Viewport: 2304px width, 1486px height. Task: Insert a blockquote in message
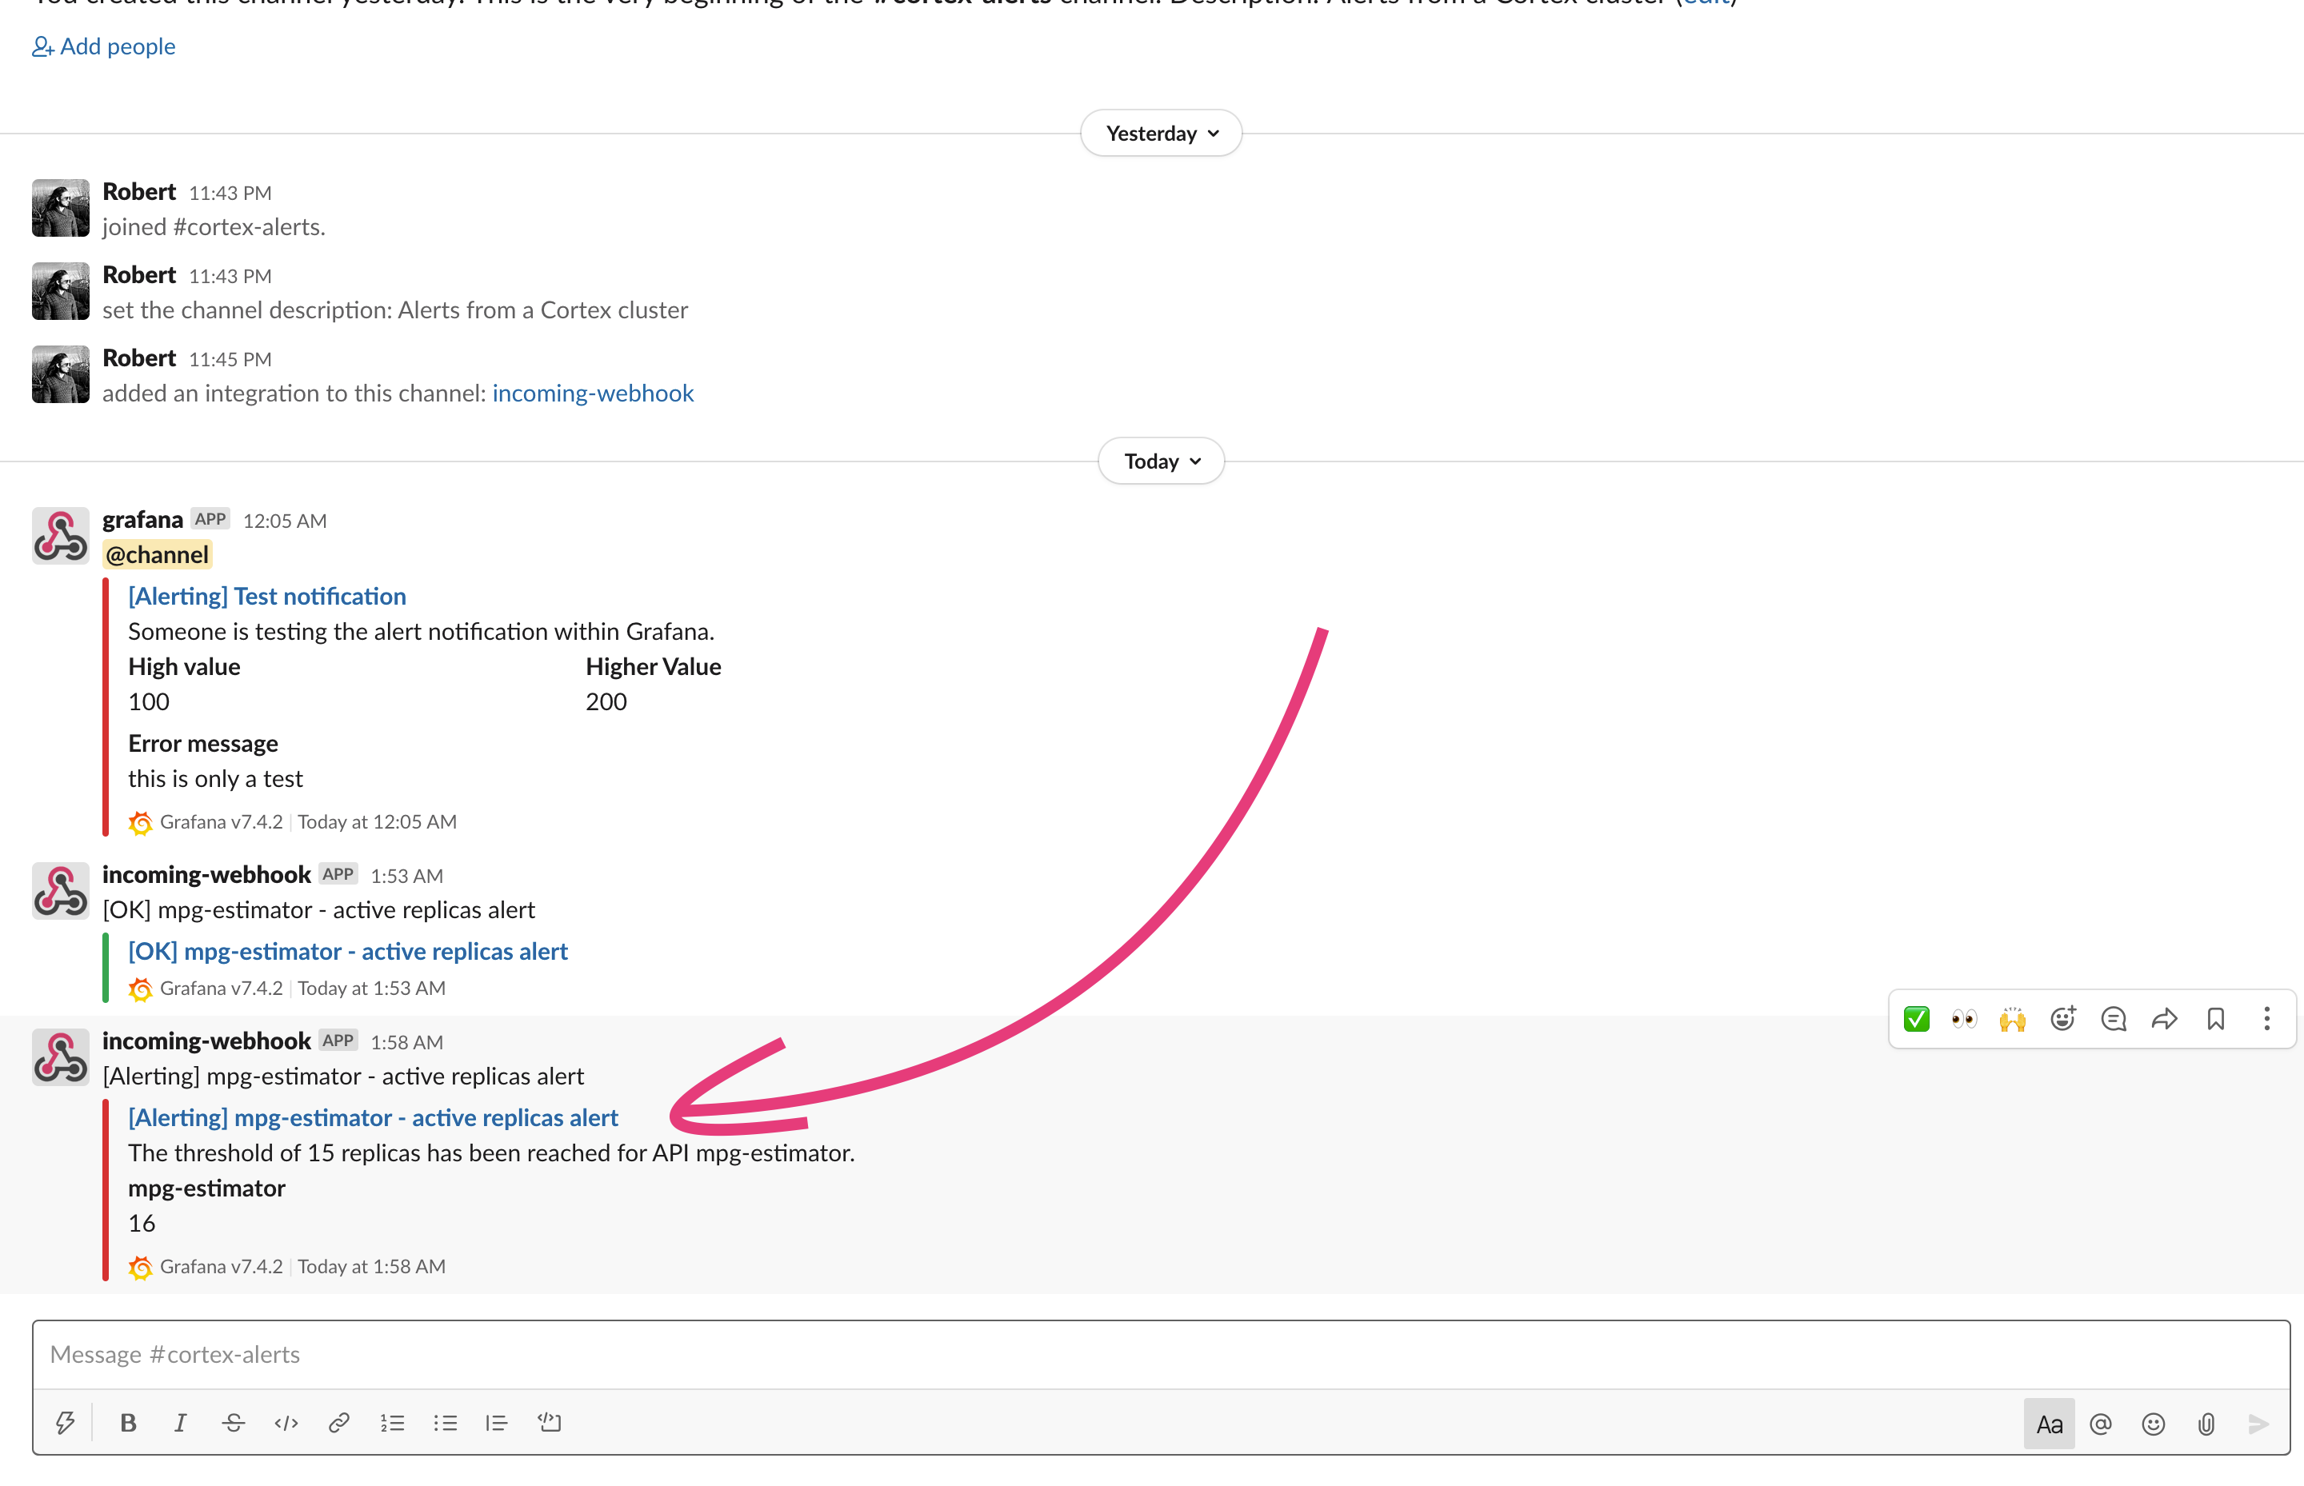[x=497, y=1422]
